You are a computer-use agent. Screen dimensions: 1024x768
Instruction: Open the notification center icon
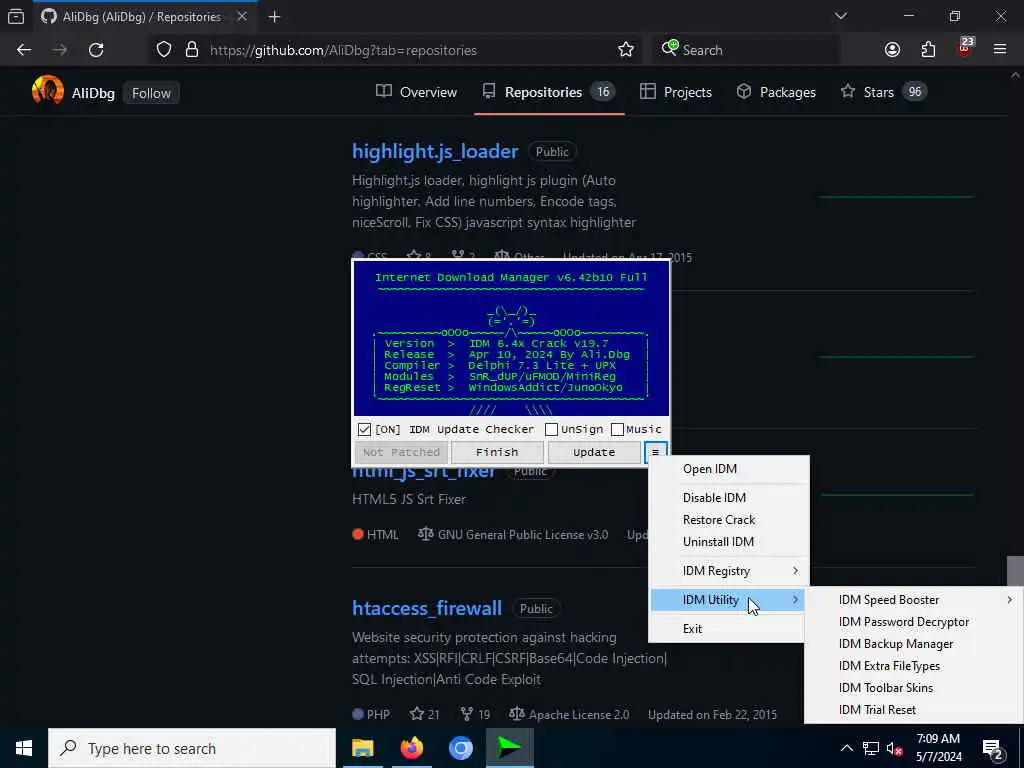(x=993, y=748)
